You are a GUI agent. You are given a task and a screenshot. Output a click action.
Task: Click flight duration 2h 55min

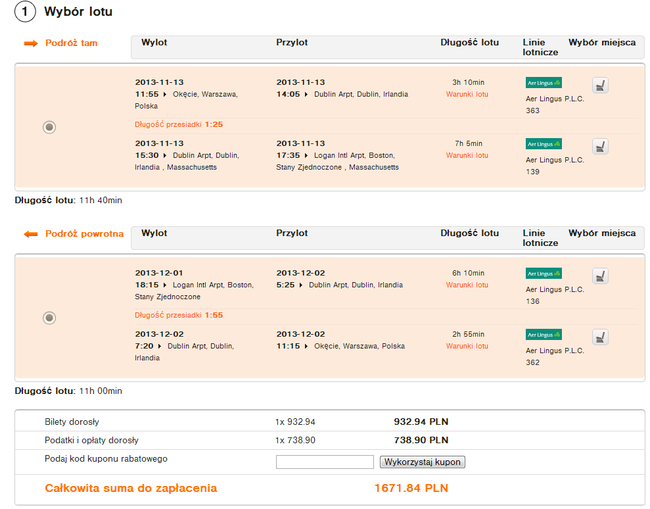click(468, 334)
